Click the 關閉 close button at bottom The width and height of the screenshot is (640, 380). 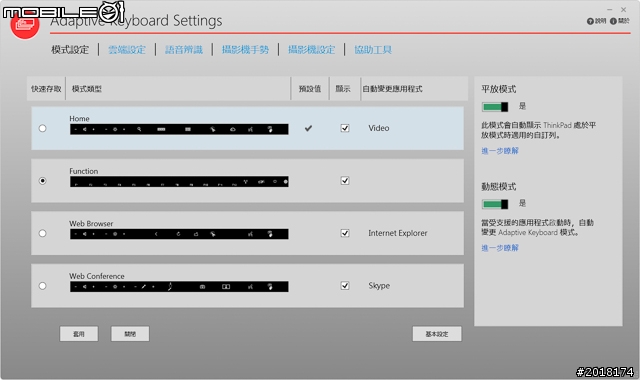coord(130,333)
